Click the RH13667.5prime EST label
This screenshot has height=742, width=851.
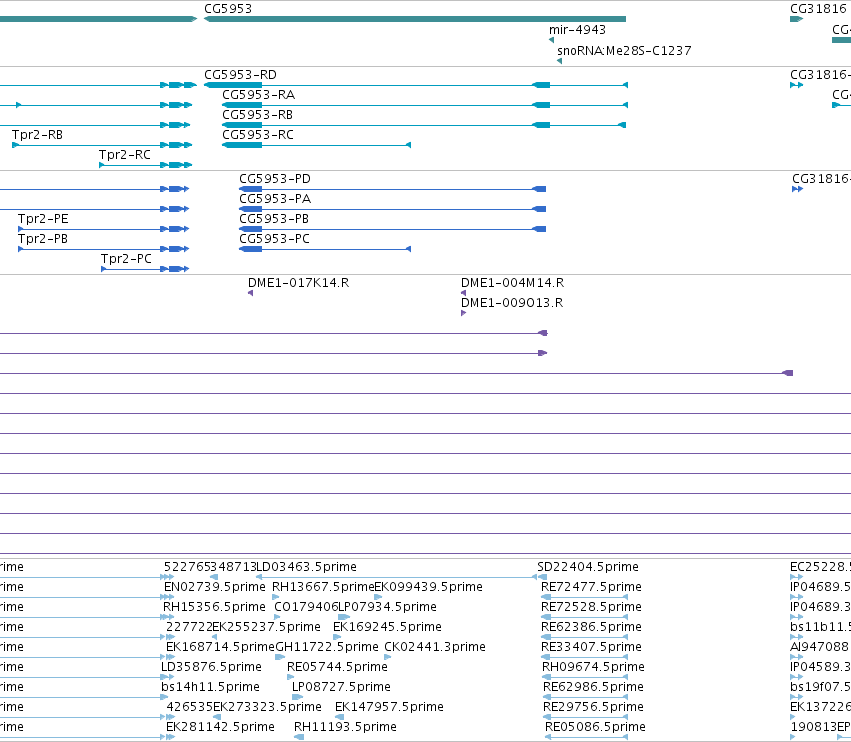pyautogui.click(x=323, y=587)
